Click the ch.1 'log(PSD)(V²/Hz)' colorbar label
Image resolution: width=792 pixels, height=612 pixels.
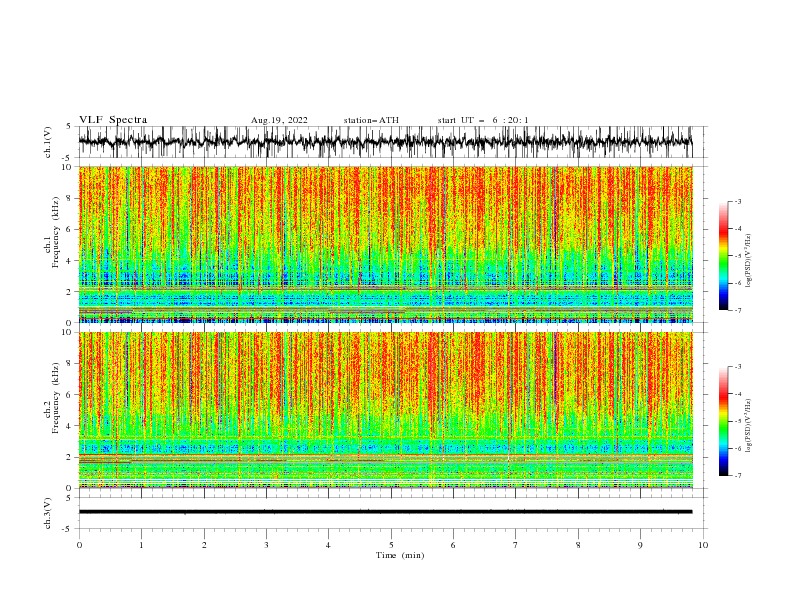(x=748, y=261)
